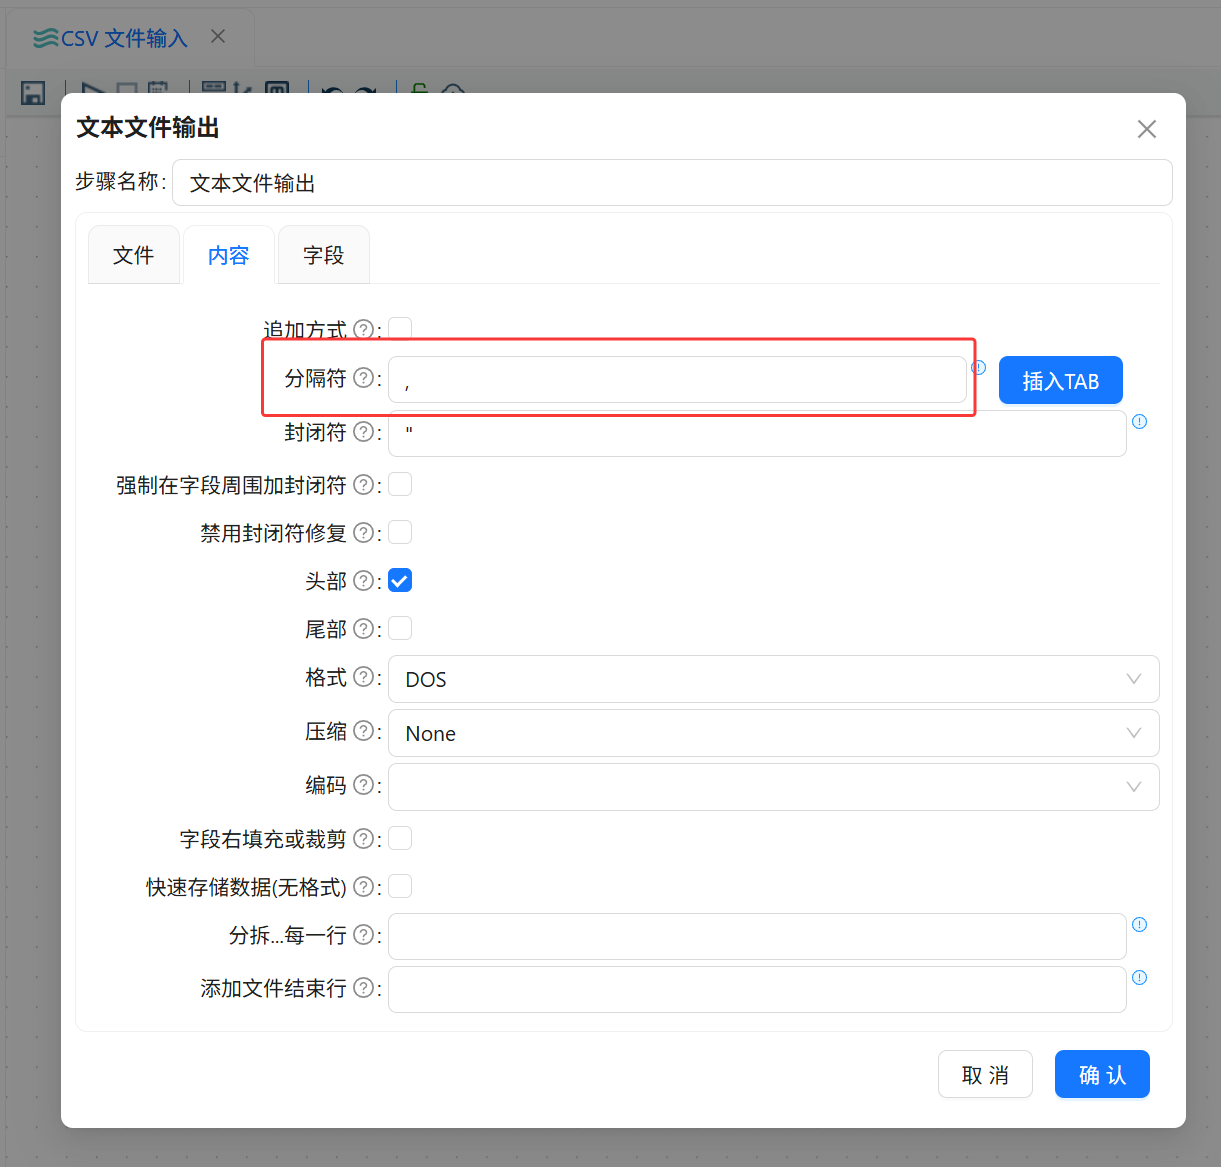Click the 确认 button
Screen dimensions: 1221x1167
click(x=1102, y=1074)
